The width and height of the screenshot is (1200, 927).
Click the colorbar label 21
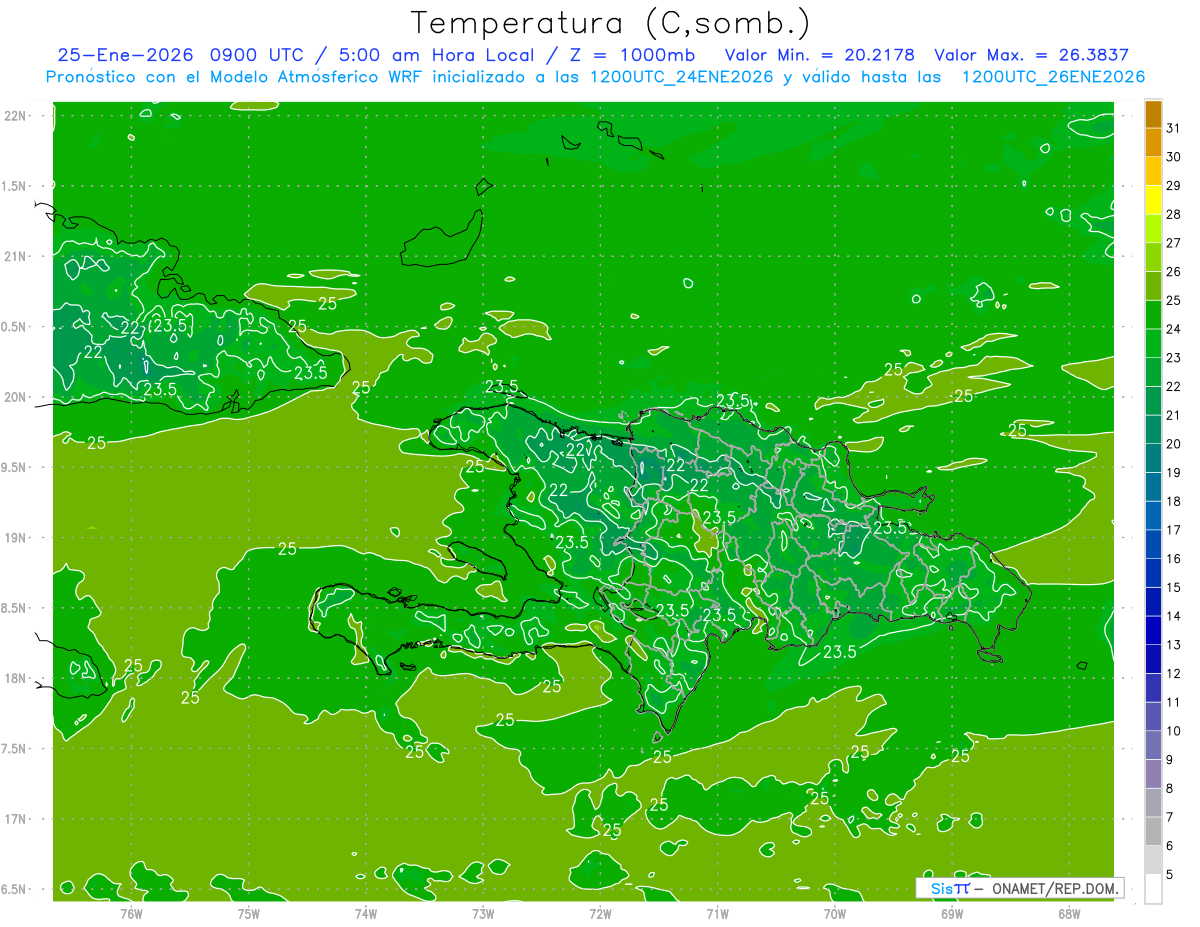[1174, 415]
